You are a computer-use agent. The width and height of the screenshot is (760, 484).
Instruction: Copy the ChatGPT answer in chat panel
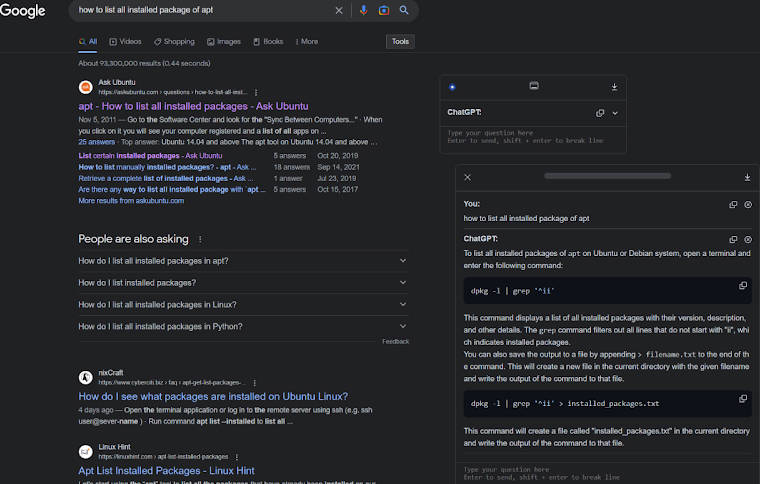click(x=733, y=239)
